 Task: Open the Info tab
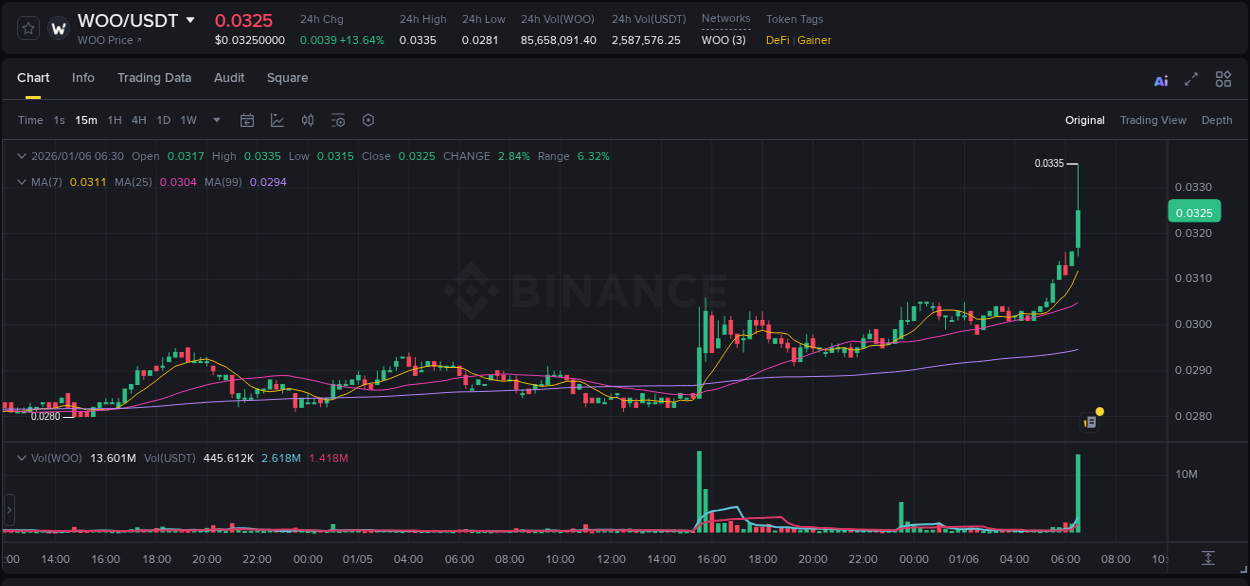83,78
